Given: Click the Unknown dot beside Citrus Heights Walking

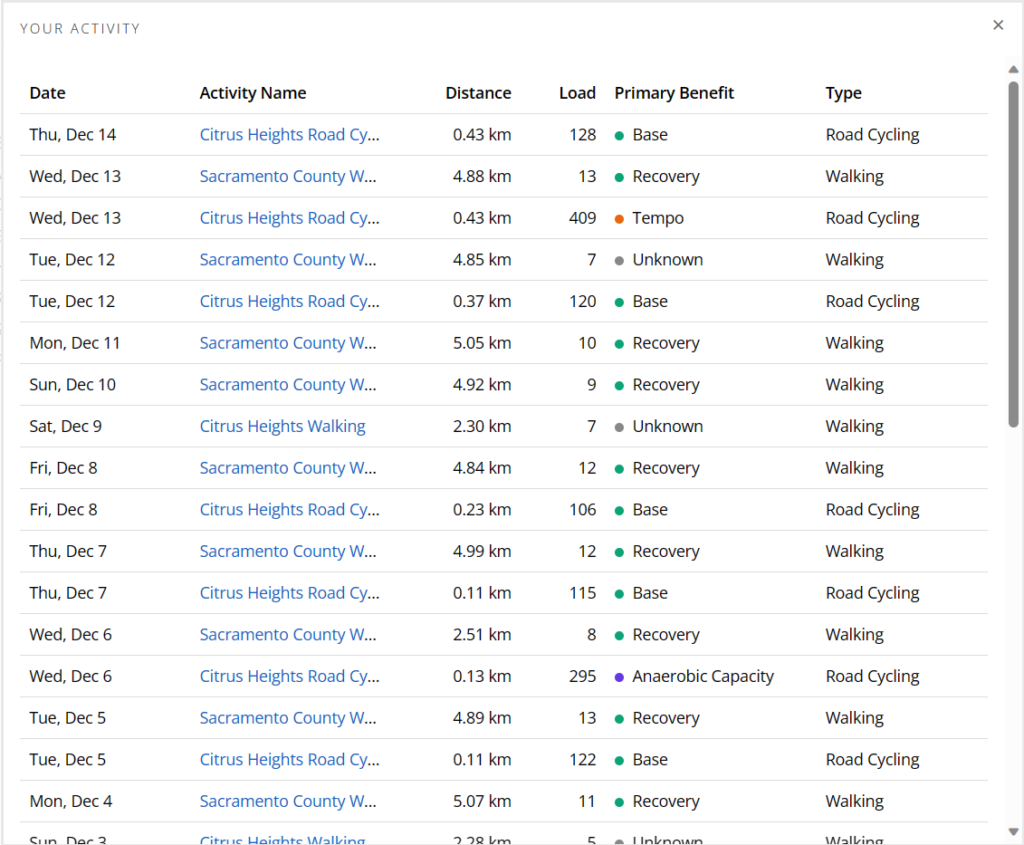Looking at the screenshot, I should point(618,426).
